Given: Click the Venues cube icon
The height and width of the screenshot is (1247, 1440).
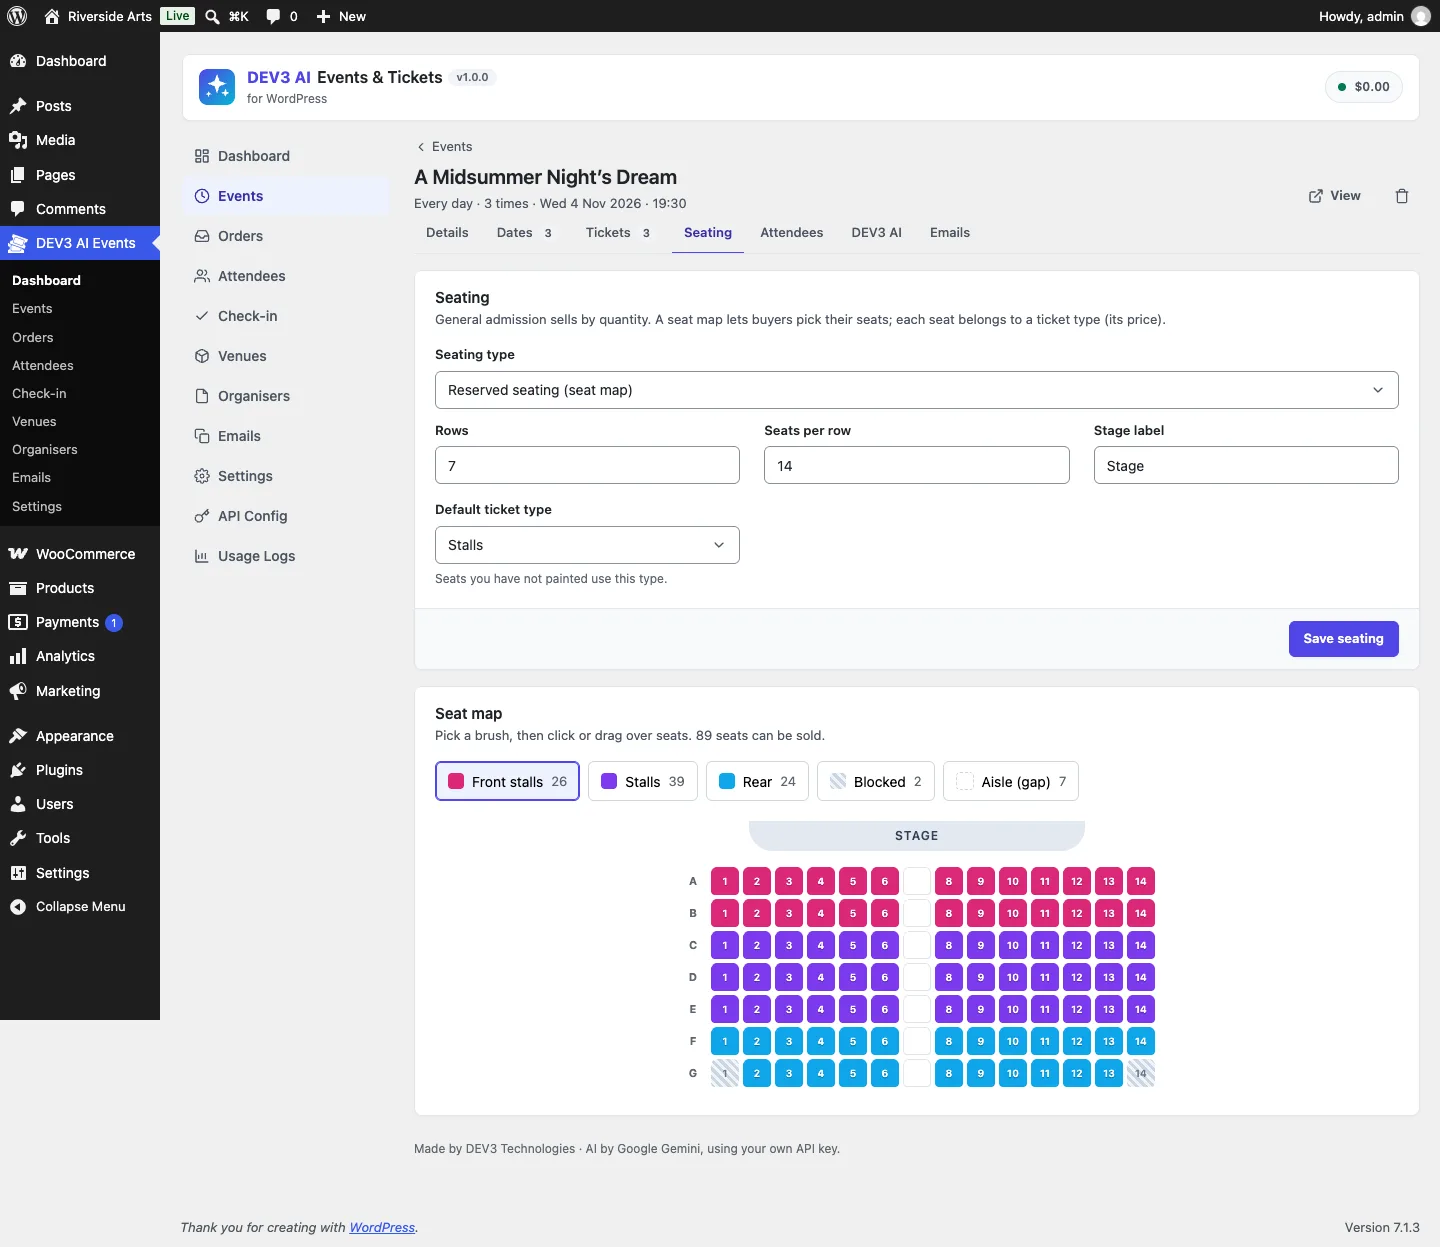Looking at the screenshot, I should click(202, 356).
